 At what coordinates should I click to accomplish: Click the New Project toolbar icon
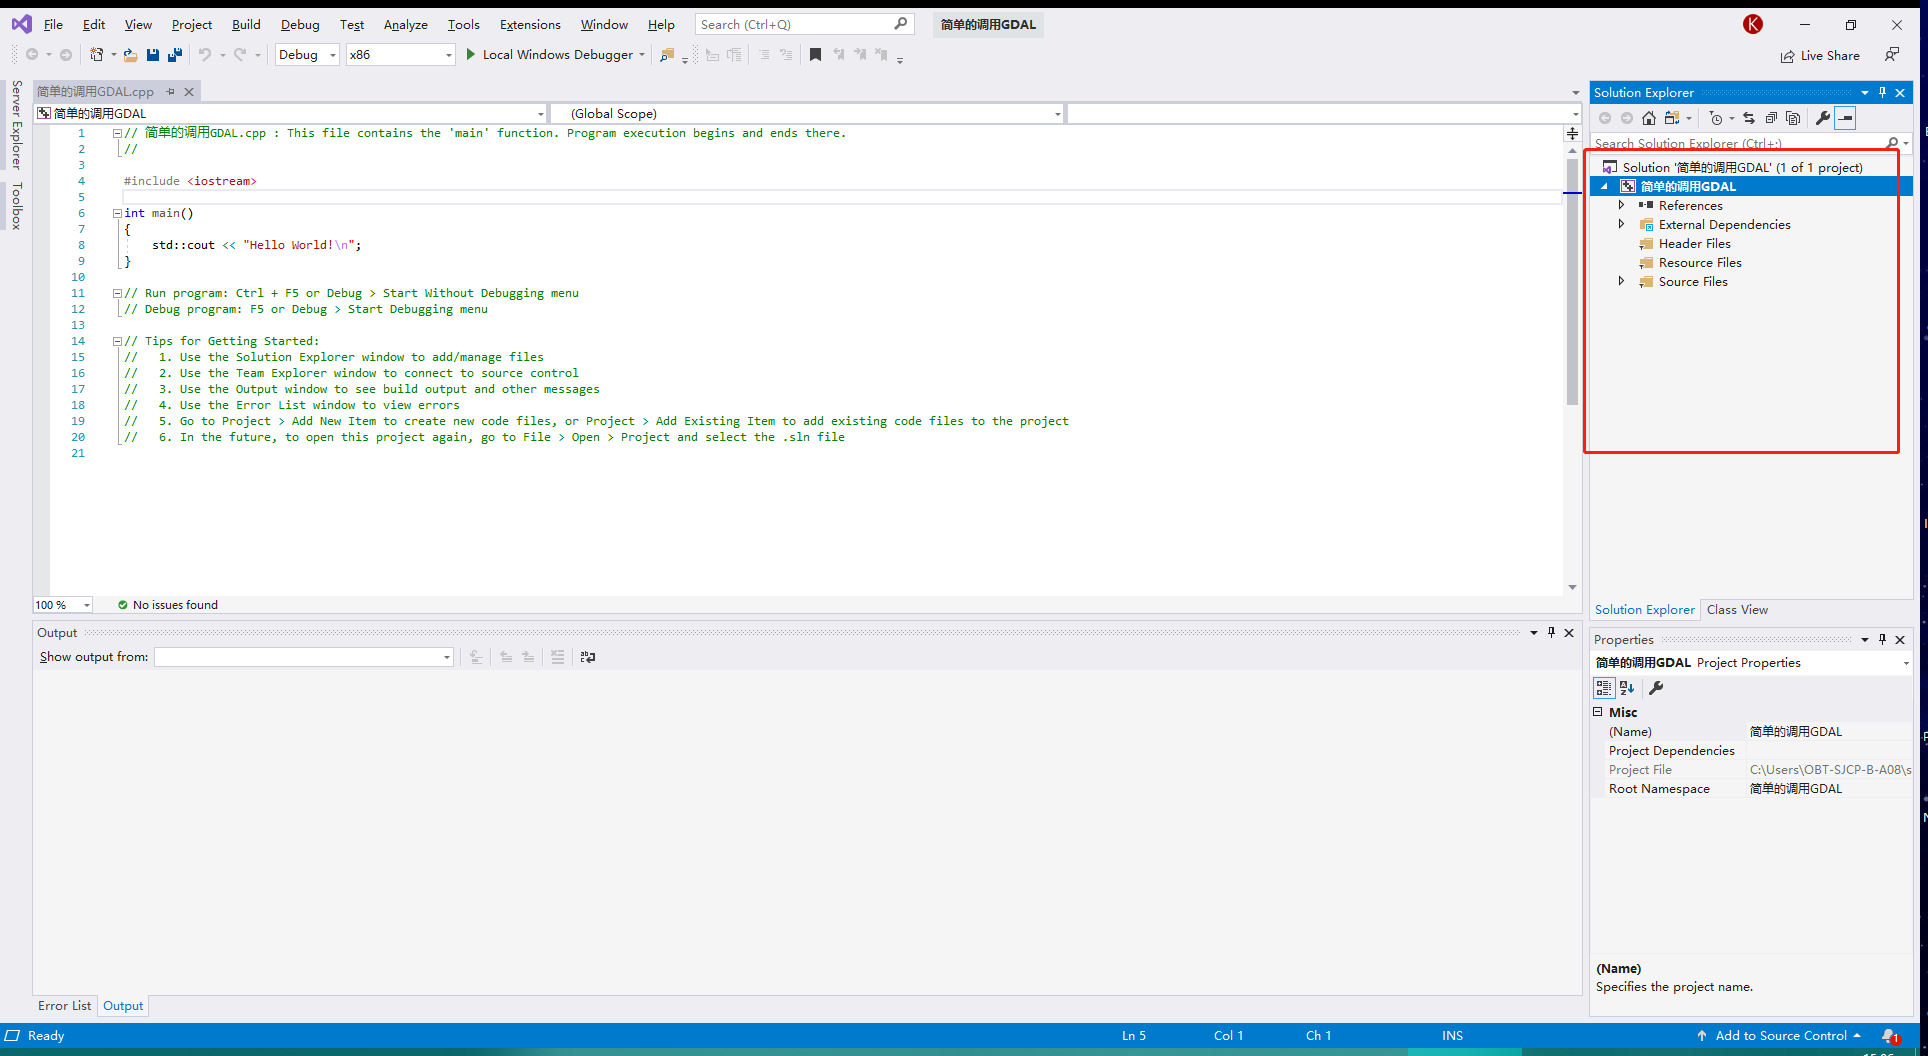pyautogui.click(x=97, y=55)
